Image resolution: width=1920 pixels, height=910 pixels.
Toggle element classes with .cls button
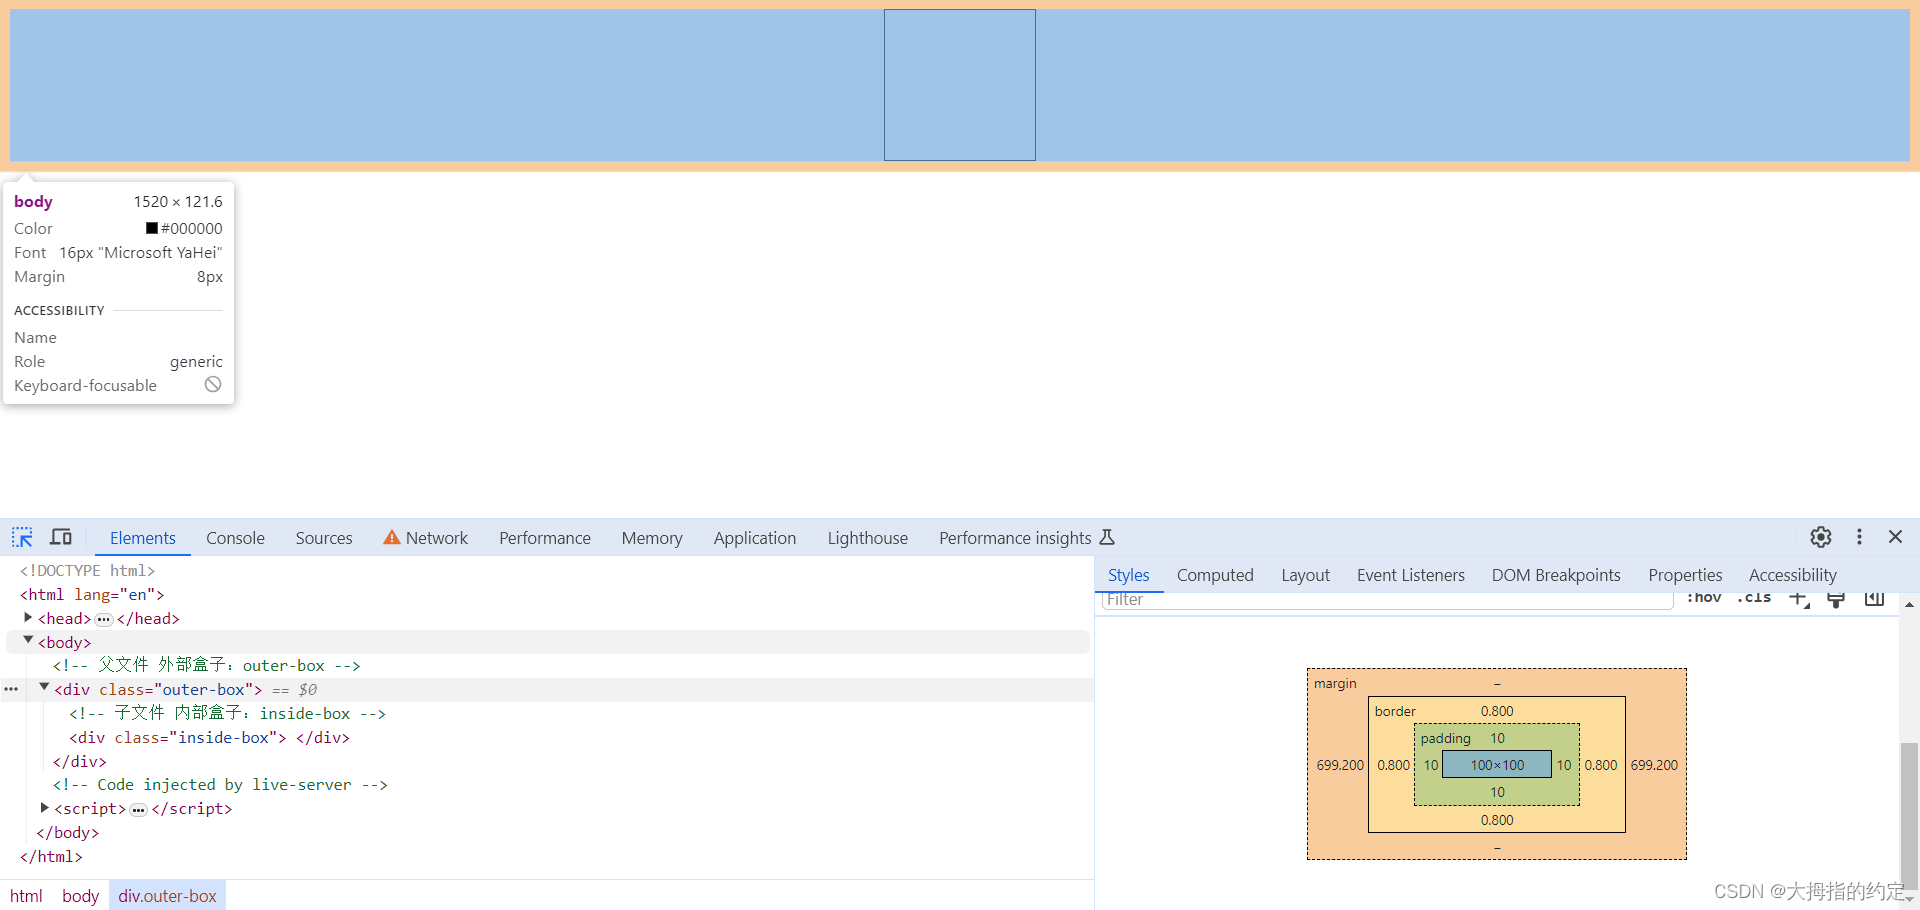1755,598
